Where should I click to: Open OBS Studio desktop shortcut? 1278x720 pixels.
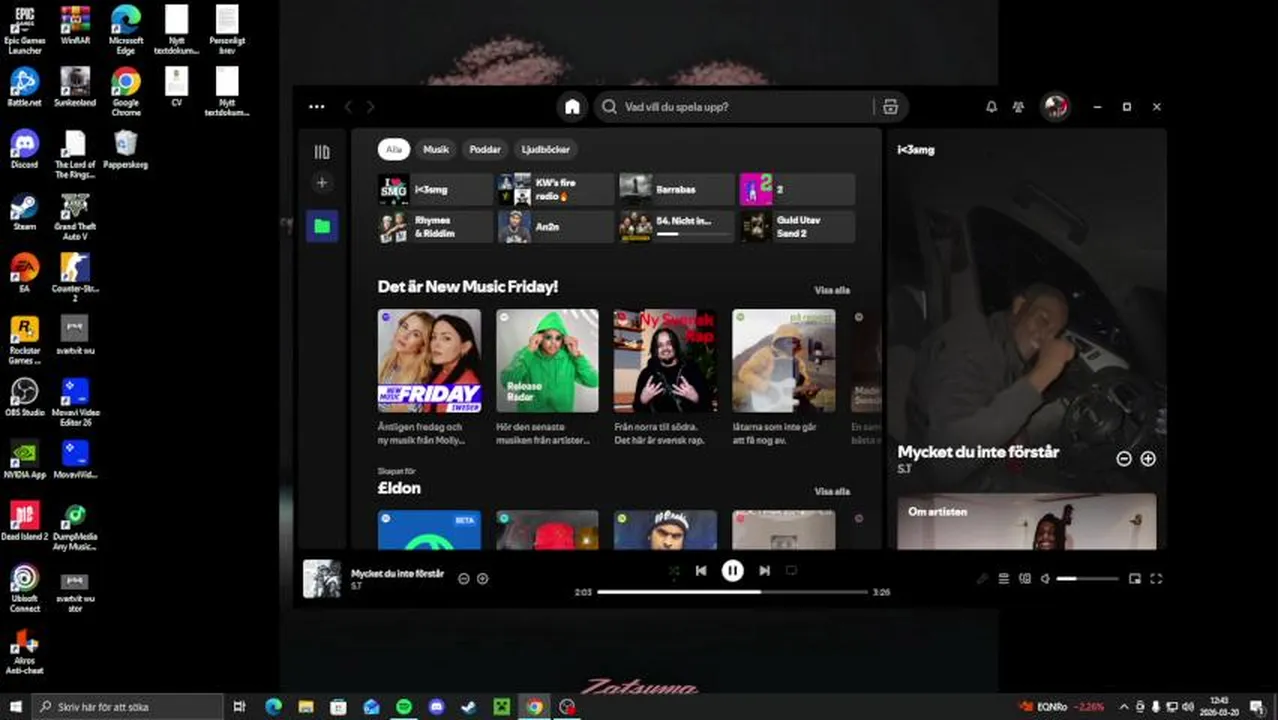tap(24, 397)
